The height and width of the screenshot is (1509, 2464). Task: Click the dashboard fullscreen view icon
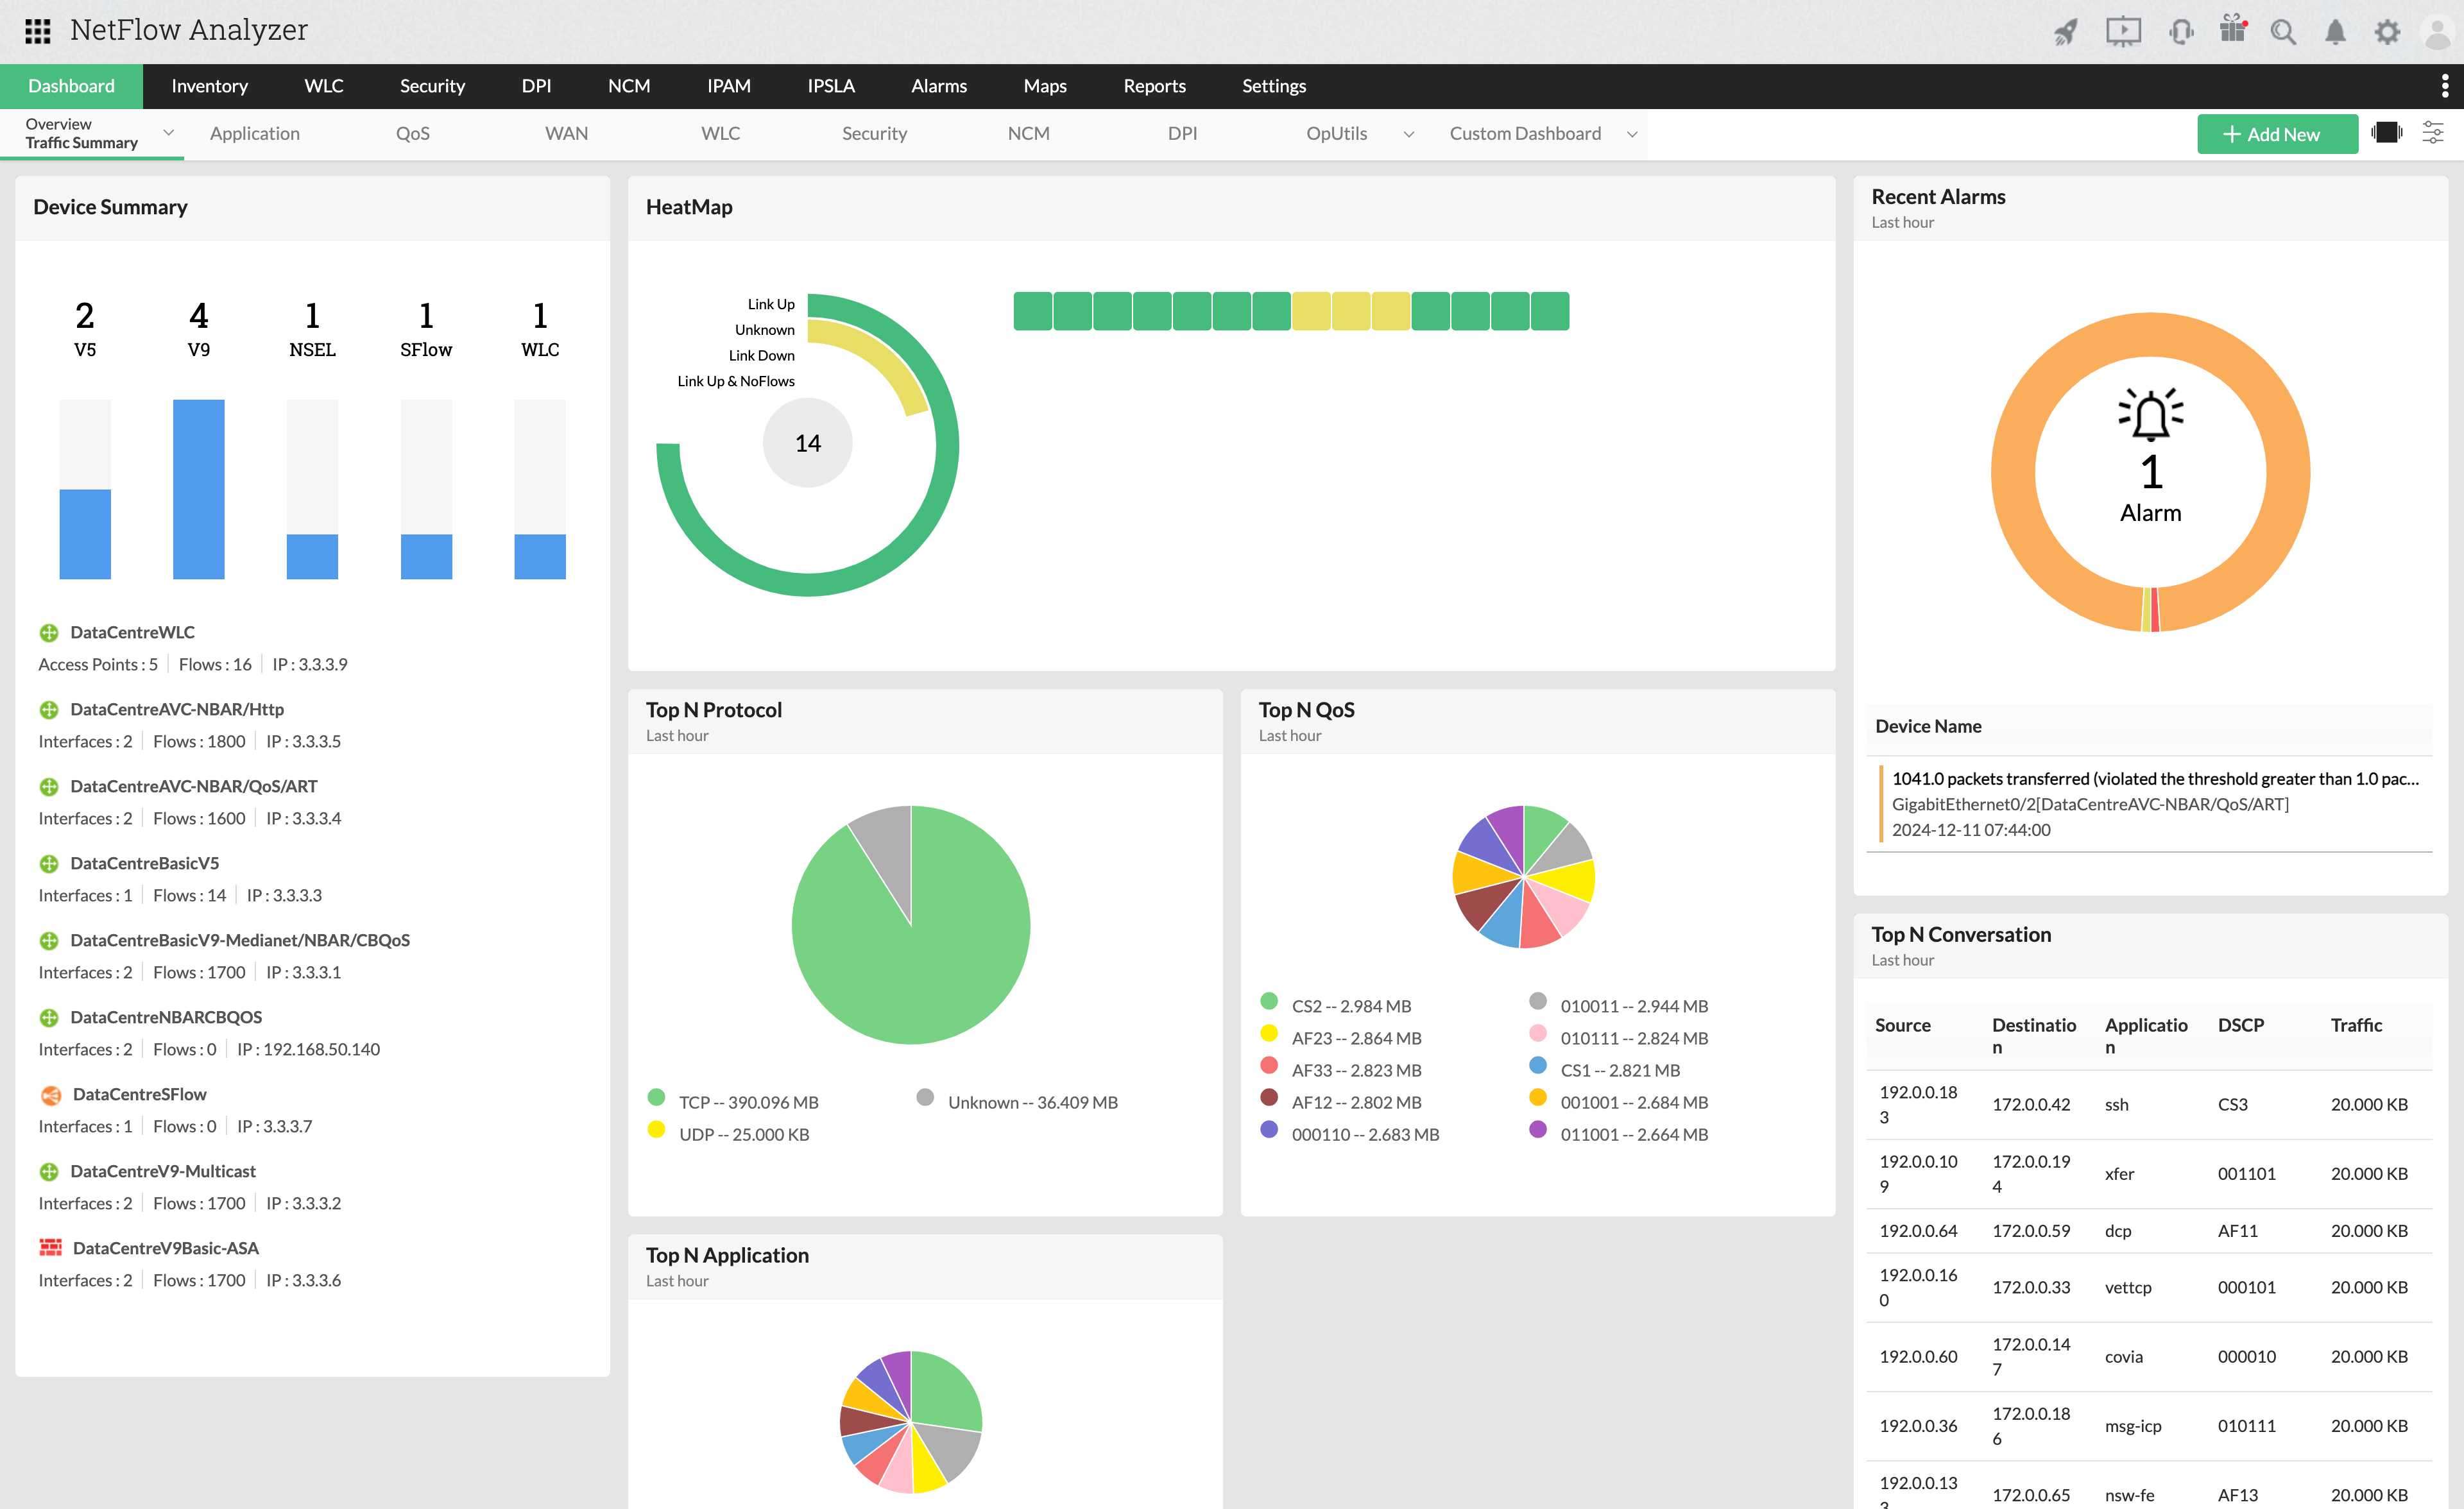tap(2387, 133)
